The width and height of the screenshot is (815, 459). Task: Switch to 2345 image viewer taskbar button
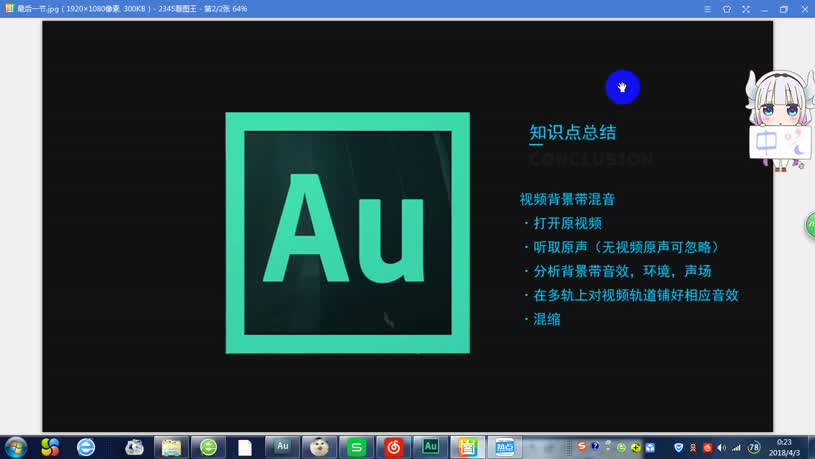(x=467, y=447)
